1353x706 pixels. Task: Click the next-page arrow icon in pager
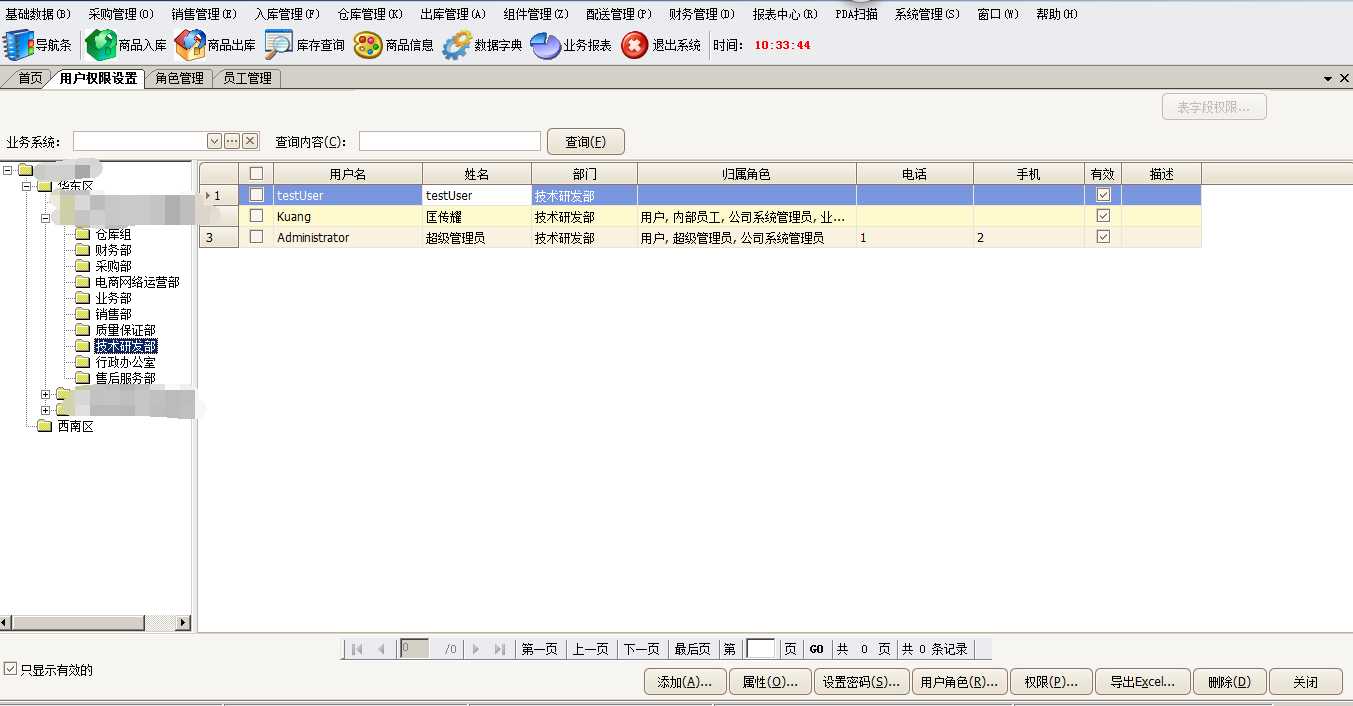click(476, 649)
